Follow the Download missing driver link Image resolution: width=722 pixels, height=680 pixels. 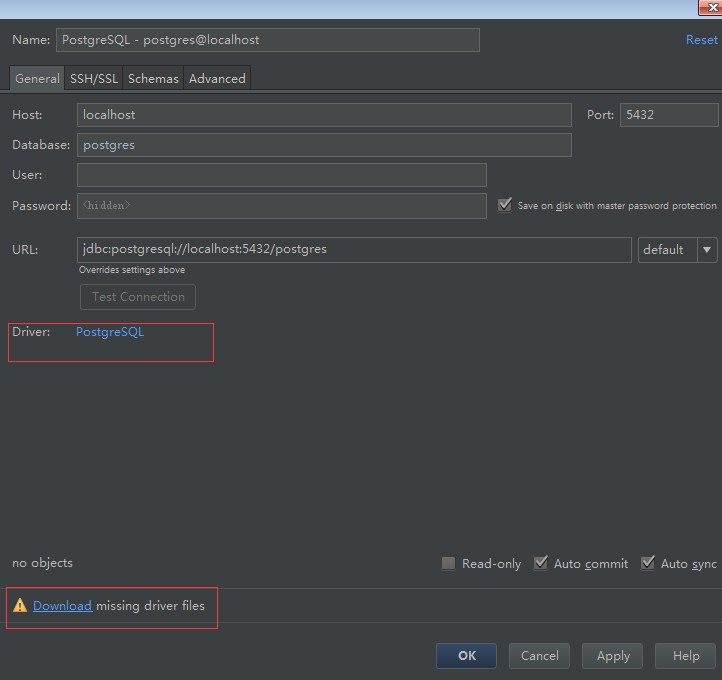pyautogui.click(x=63, y=605)
